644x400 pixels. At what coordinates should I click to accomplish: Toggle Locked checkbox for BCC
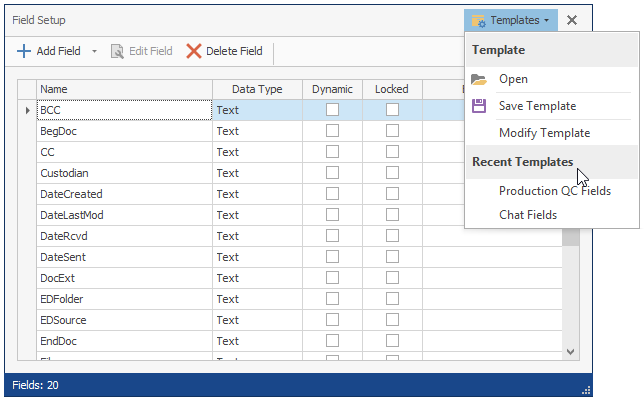tap(392, 110)
